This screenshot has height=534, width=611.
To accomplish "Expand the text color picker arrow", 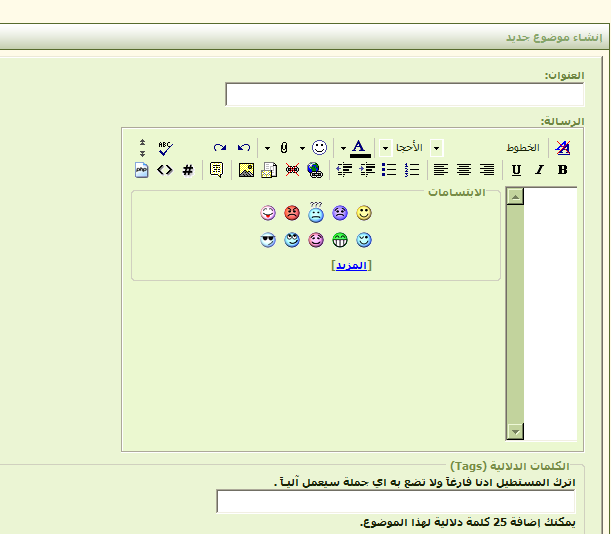I will click(343, 148).
